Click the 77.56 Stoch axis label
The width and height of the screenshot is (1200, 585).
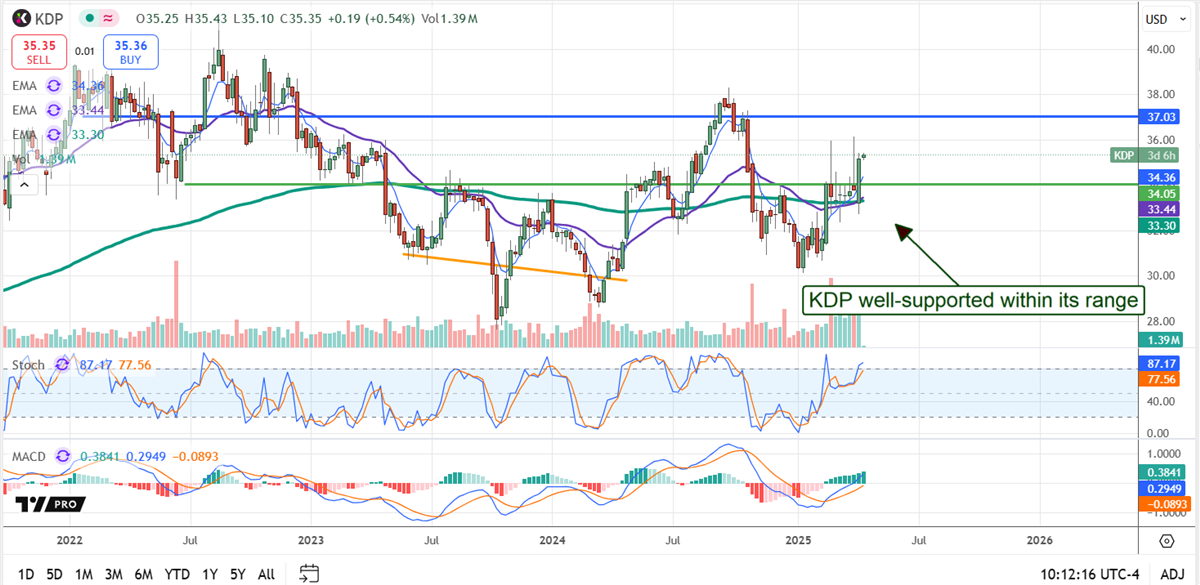pos(1161,382)
